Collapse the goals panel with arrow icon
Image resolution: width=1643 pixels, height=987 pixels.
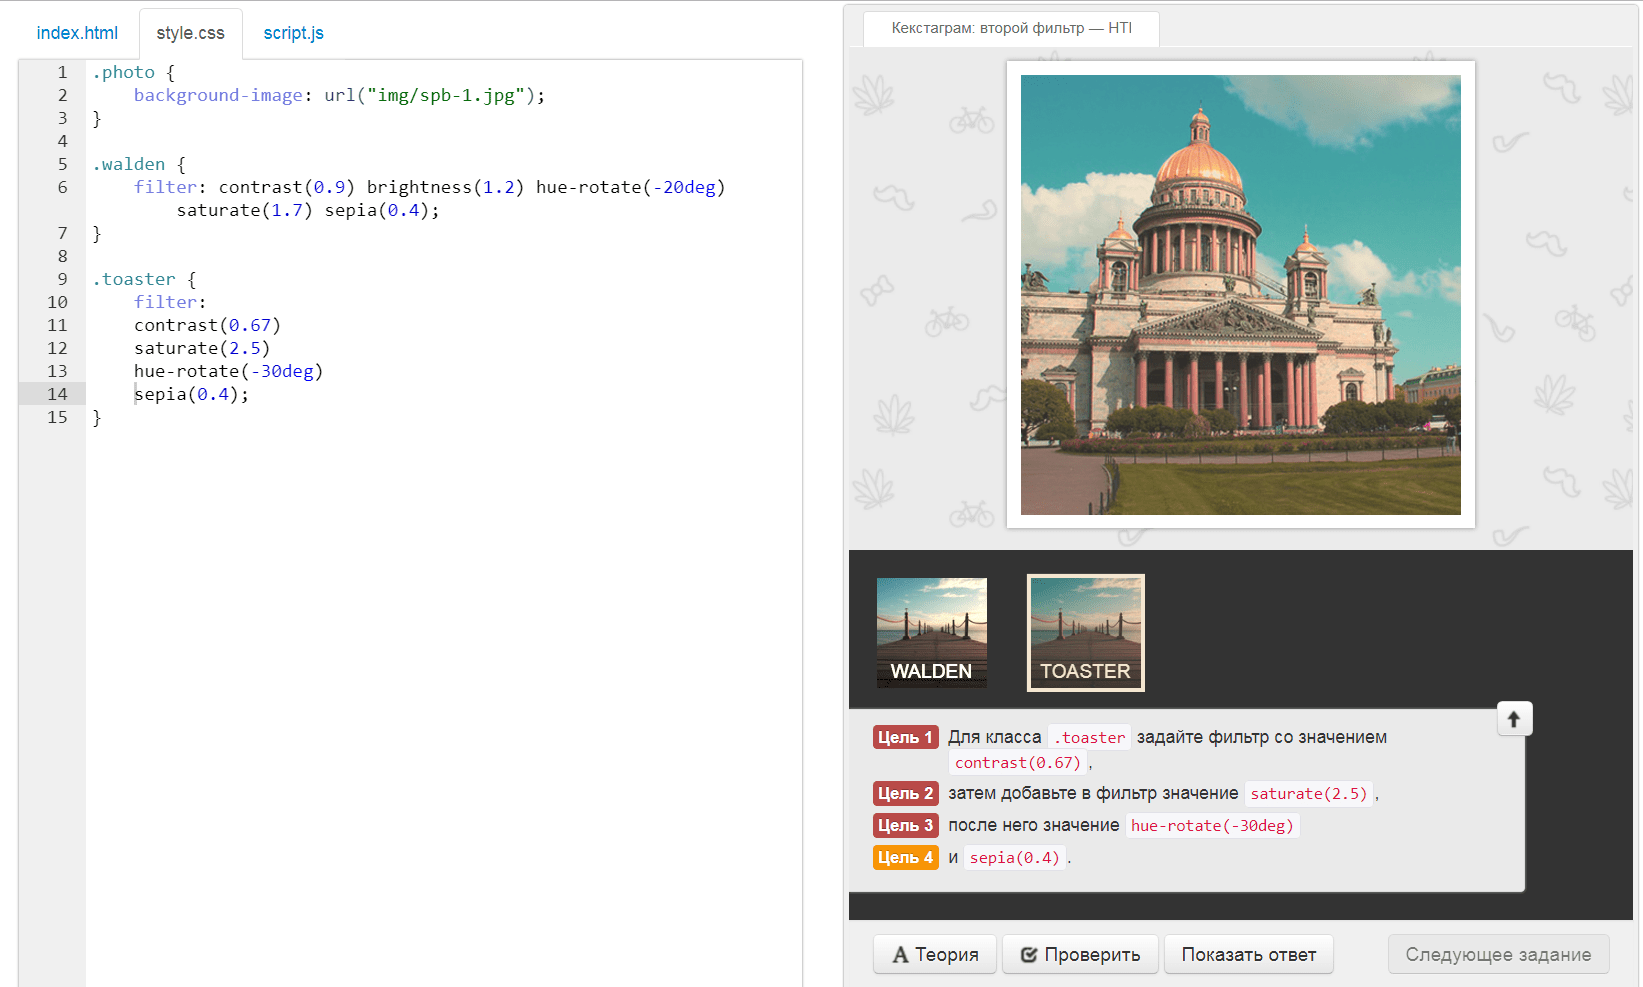tap(1514, 719)
